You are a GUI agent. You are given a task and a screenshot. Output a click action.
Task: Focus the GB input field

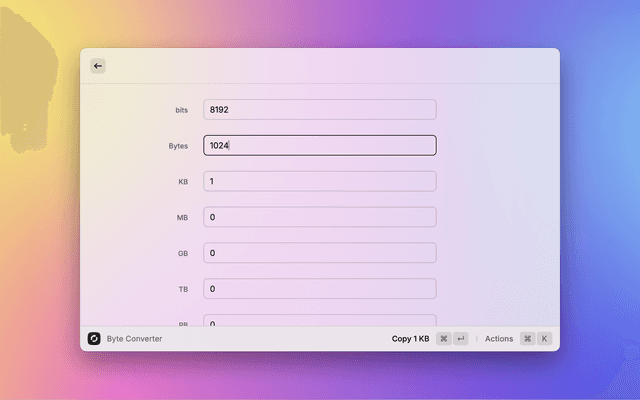(x=320, y=253)
